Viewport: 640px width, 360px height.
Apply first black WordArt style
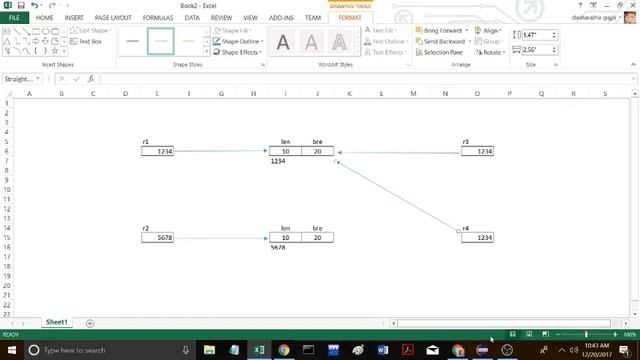283,42
